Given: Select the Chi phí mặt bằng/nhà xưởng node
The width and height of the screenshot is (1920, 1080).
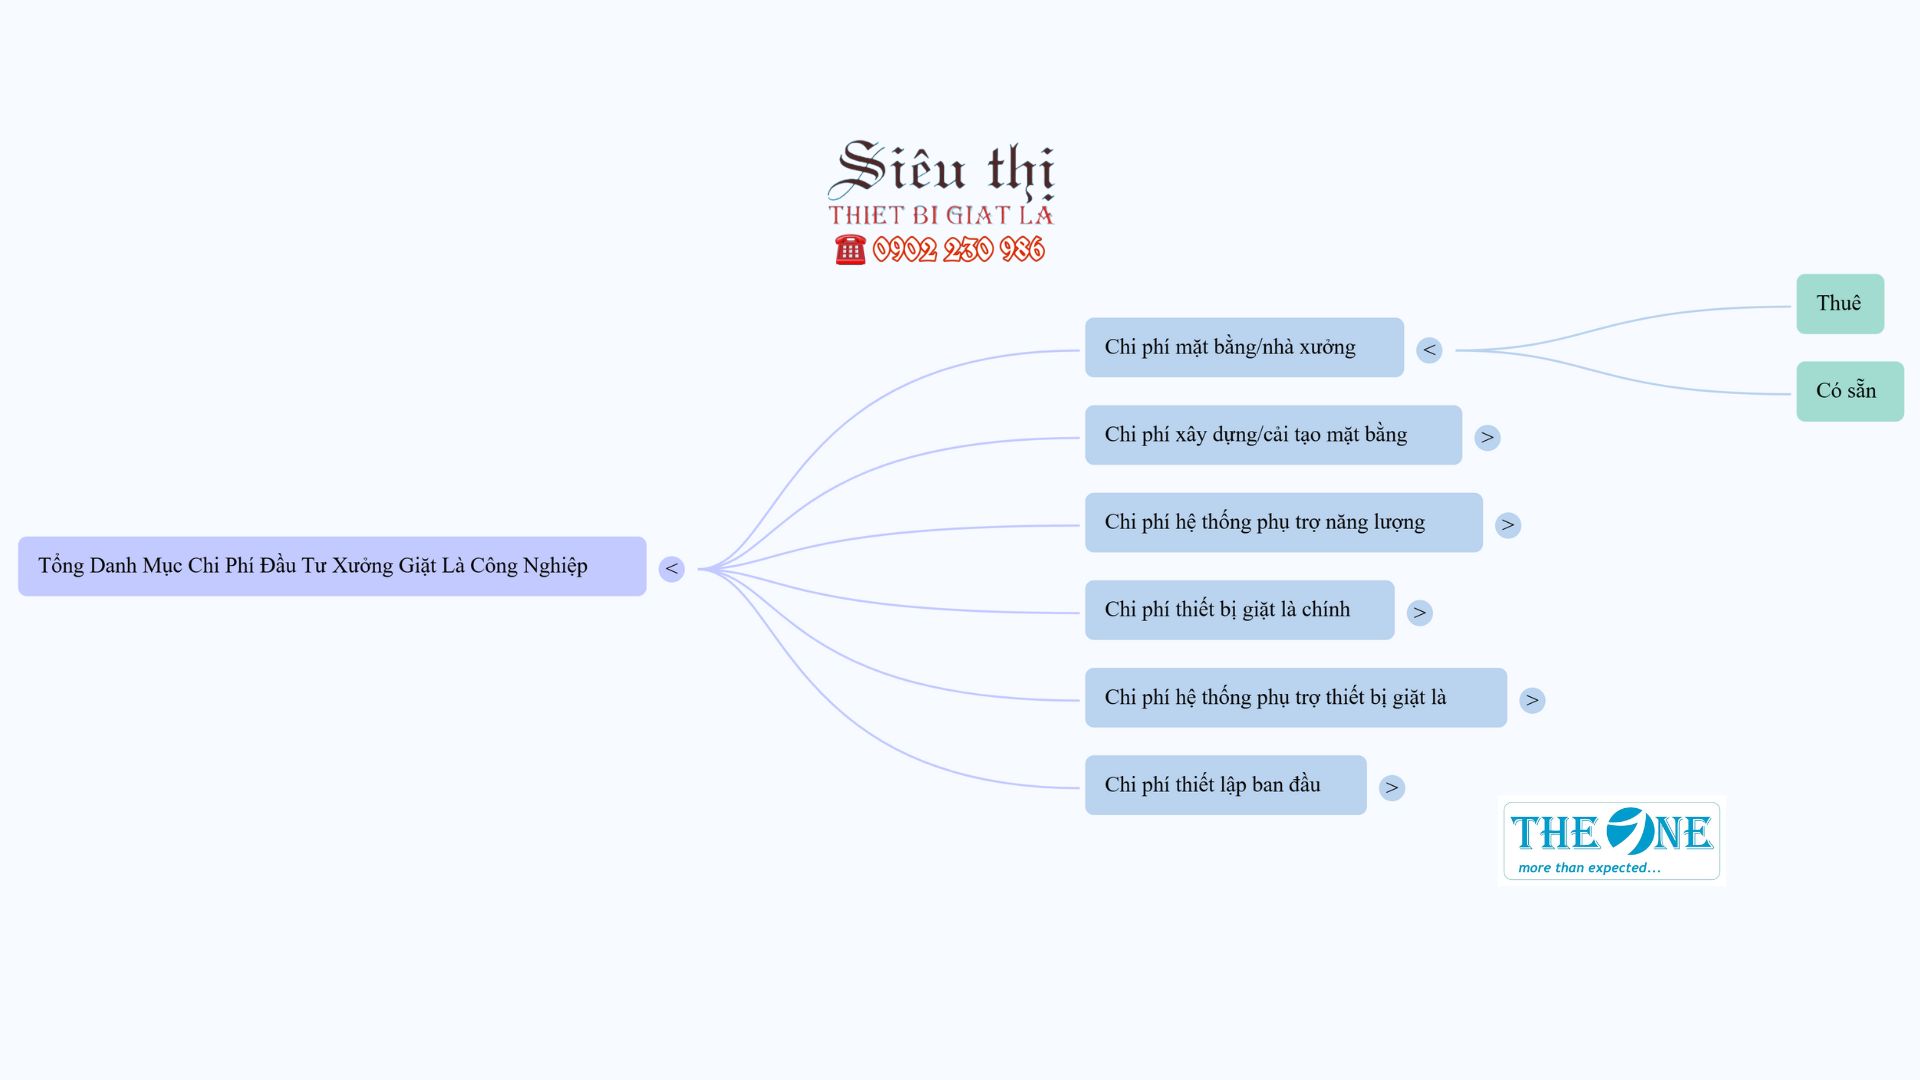Looking at the screenshot, I should click(1244, 347).
